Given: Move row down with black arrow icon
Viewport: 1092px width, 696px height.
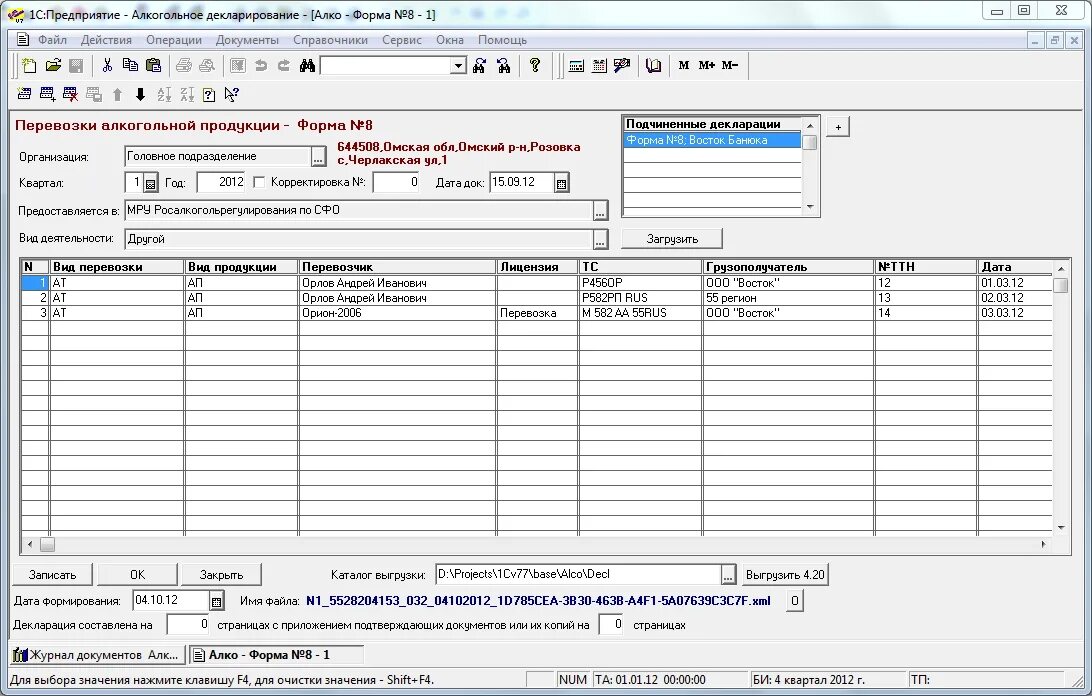Looking at the screenshot, I should (x=140, y=94).
